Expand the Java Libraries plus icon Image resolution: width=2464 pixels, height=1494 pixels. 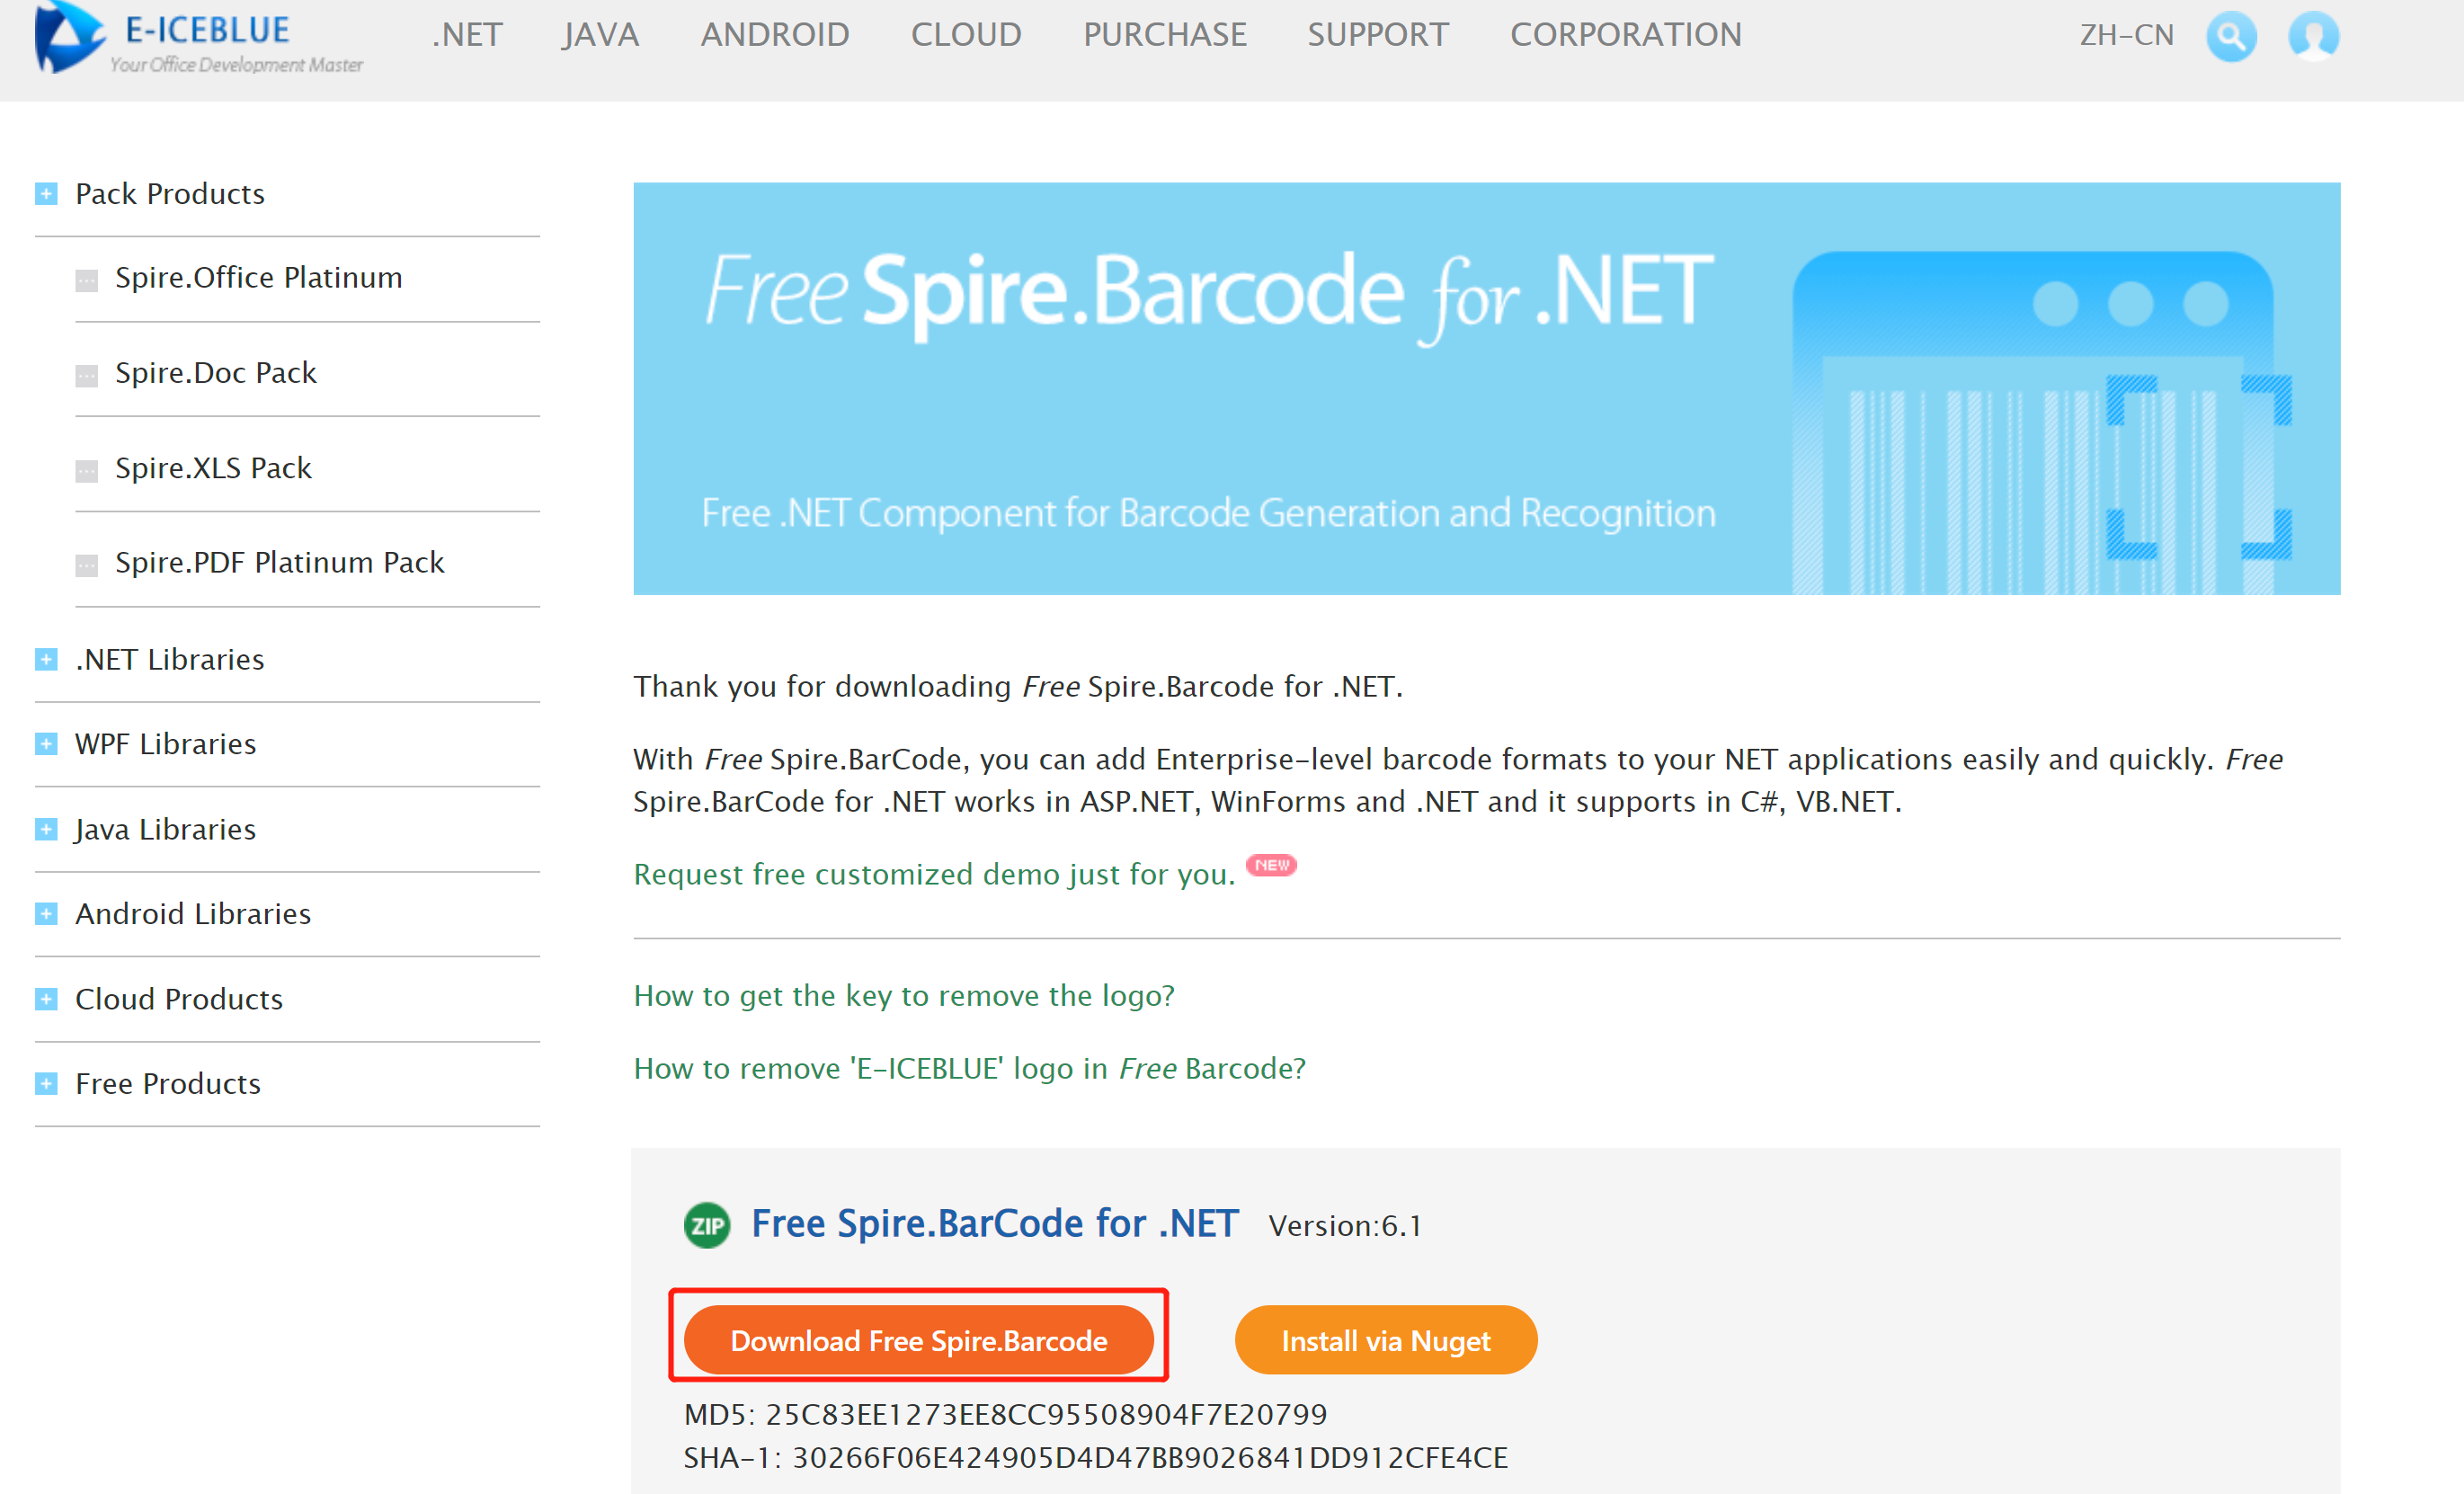click(x=46, y=829)
